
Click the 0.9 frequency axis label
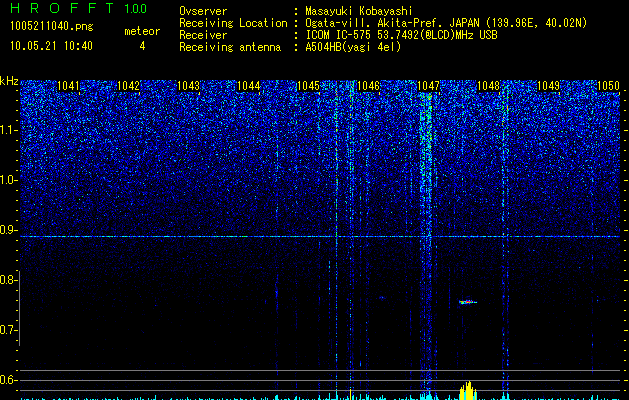coord(9,230)
